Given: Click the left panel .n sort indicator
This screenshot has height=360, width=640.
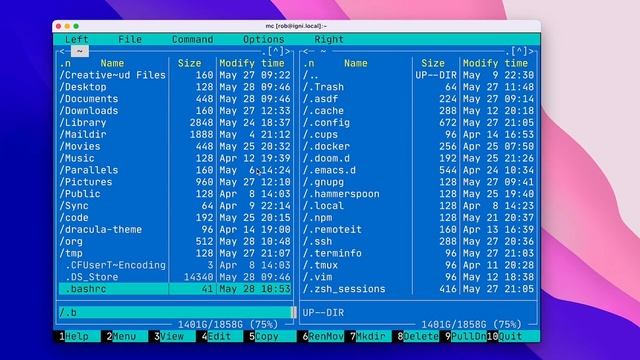Looking at the screenshot, I should point(65,63).
